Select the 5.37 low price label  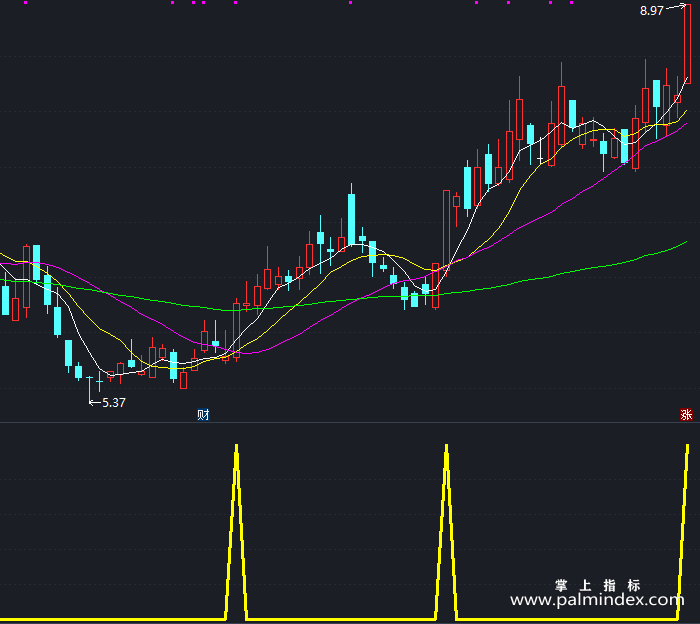click(x=114, y=403)
